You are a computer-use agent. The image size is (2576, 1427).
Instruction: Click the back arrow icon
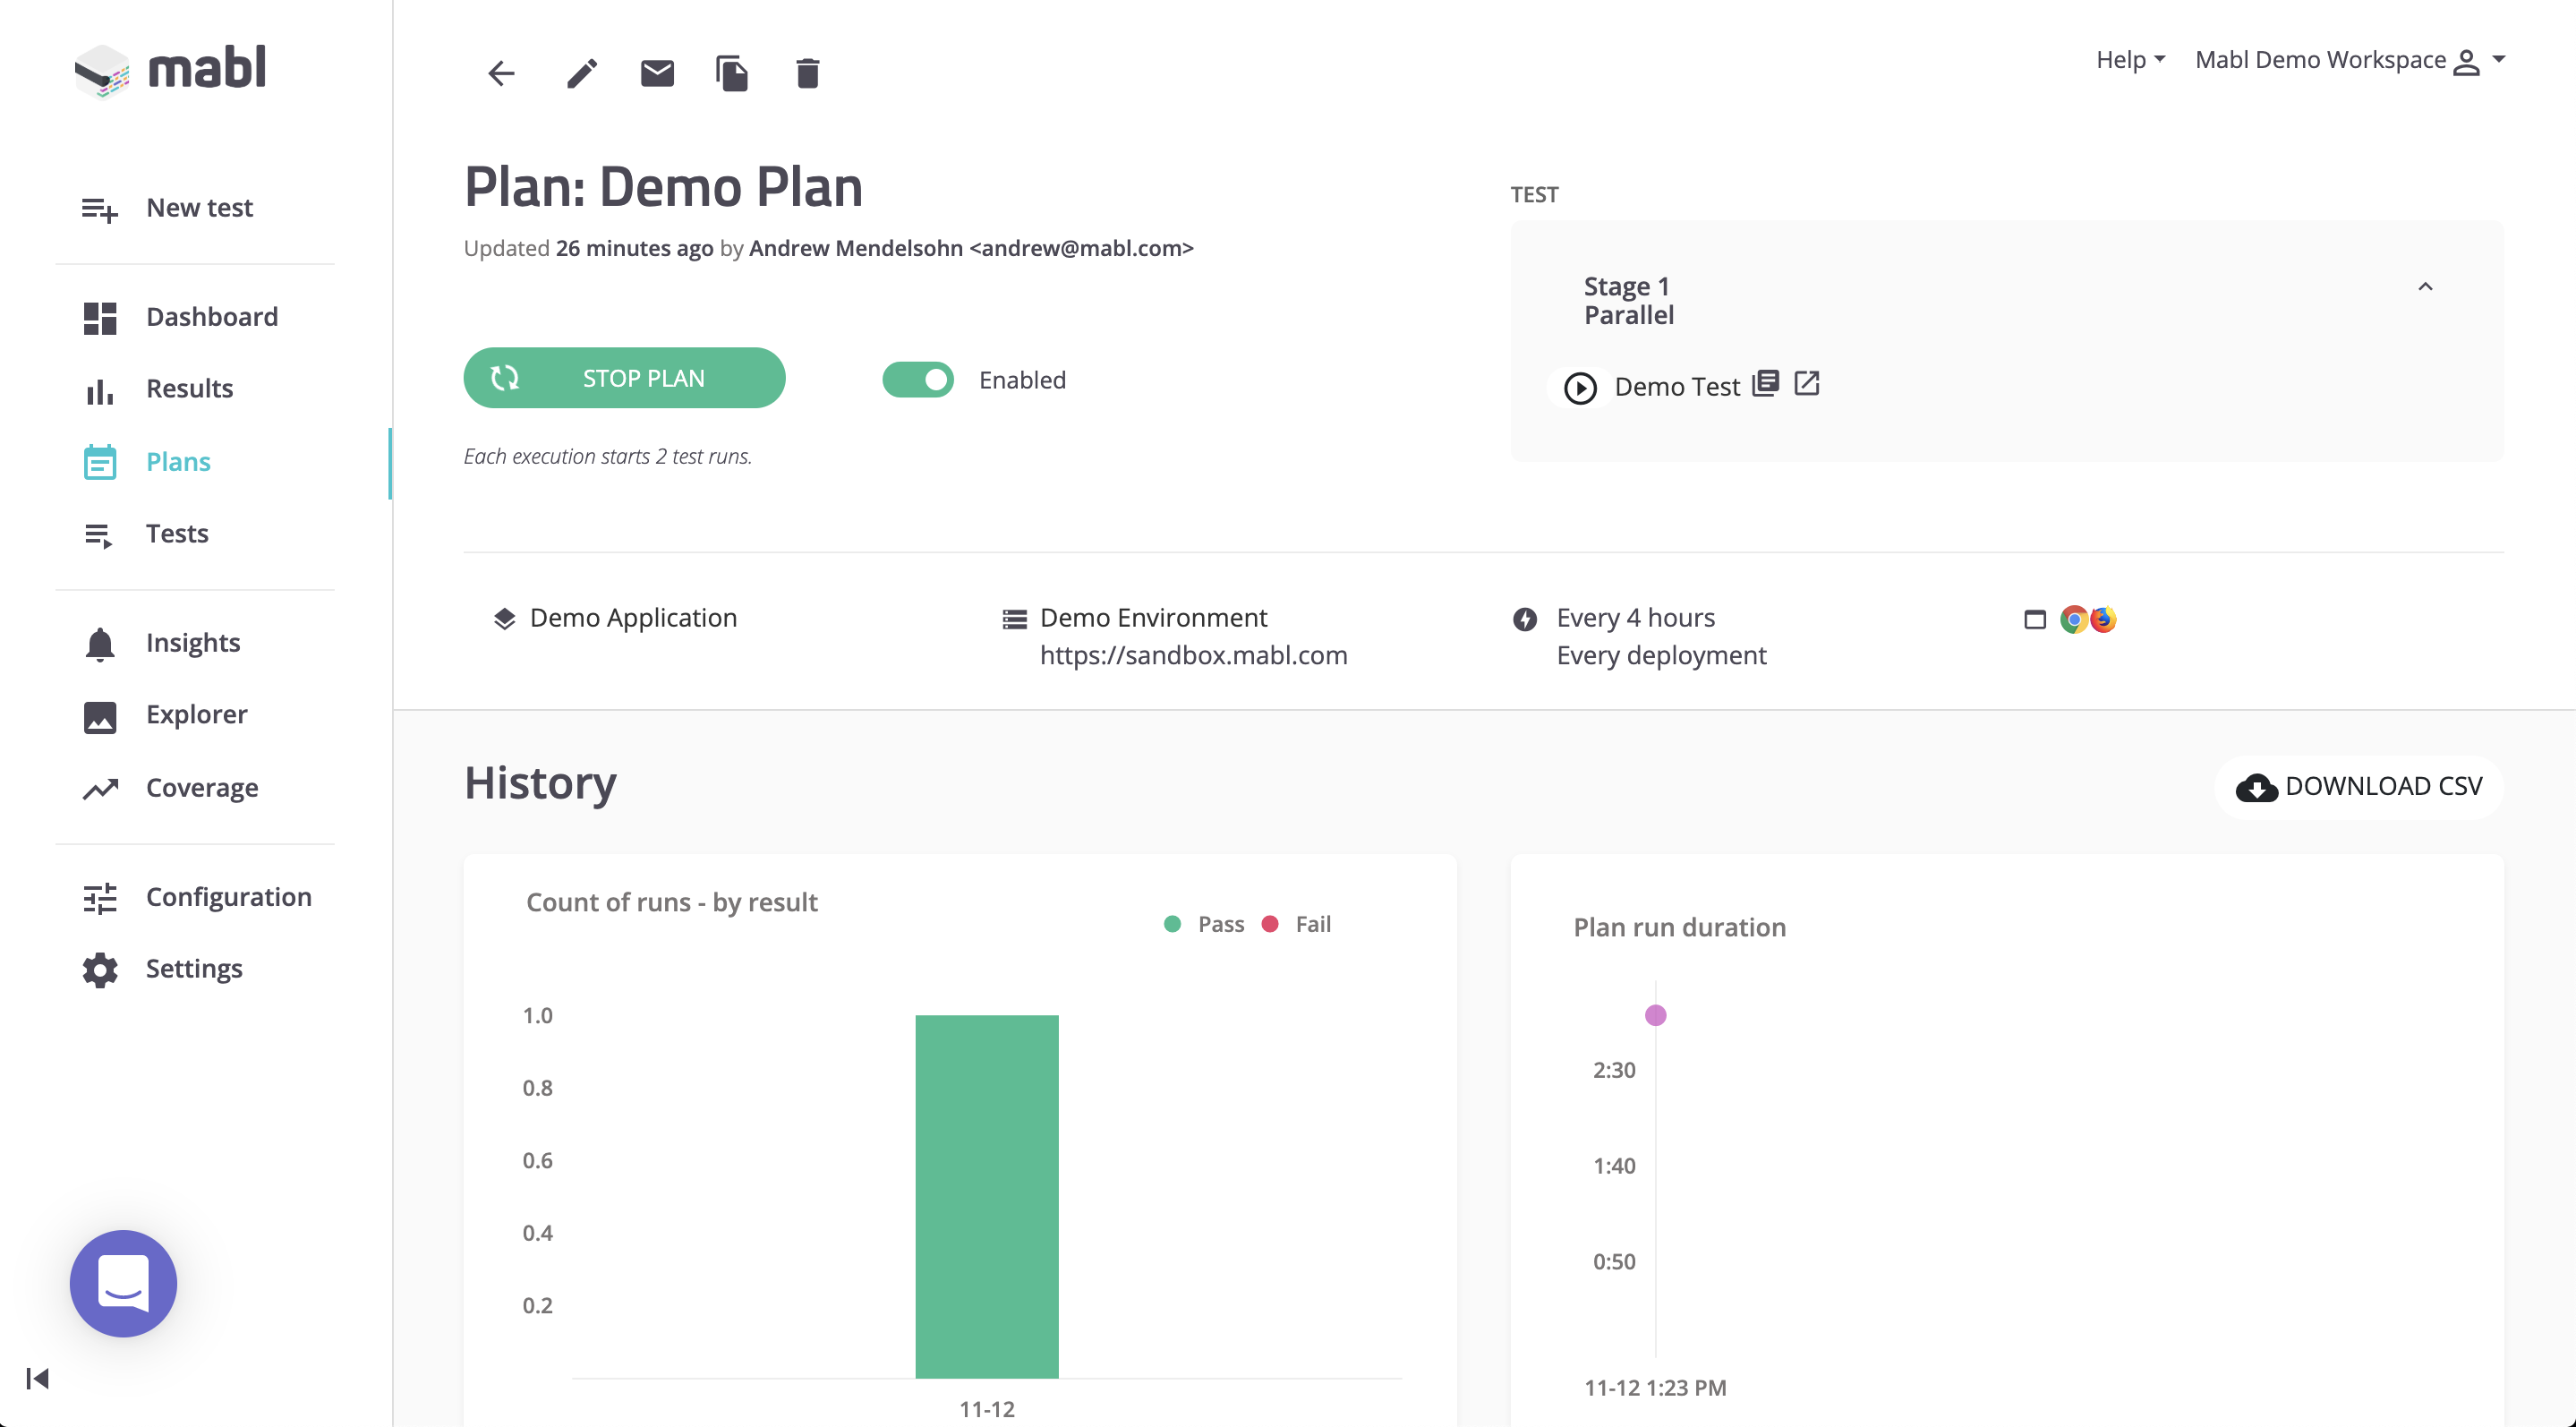501,73
